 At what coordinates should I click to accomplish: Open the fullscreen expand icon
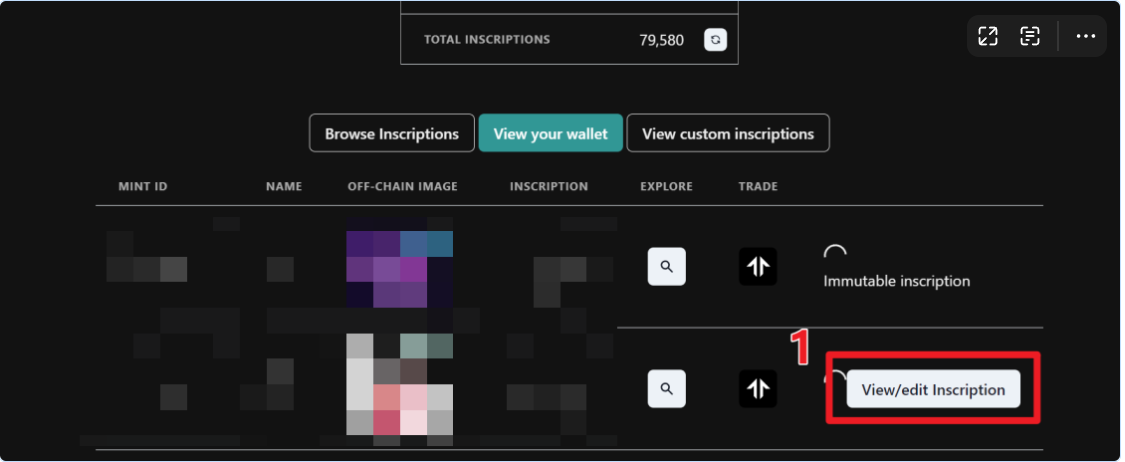coord(988,36)
